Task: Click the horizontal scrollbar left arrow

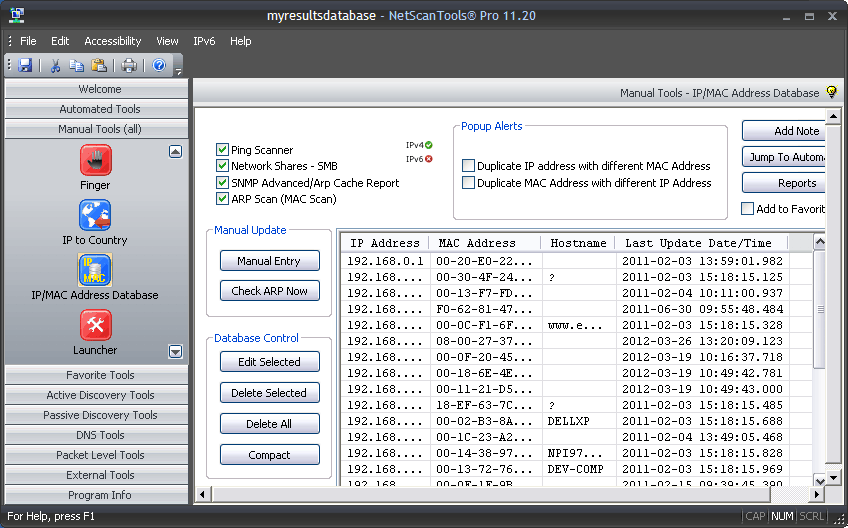Action: pyautogui.click(x=203, y=494)
